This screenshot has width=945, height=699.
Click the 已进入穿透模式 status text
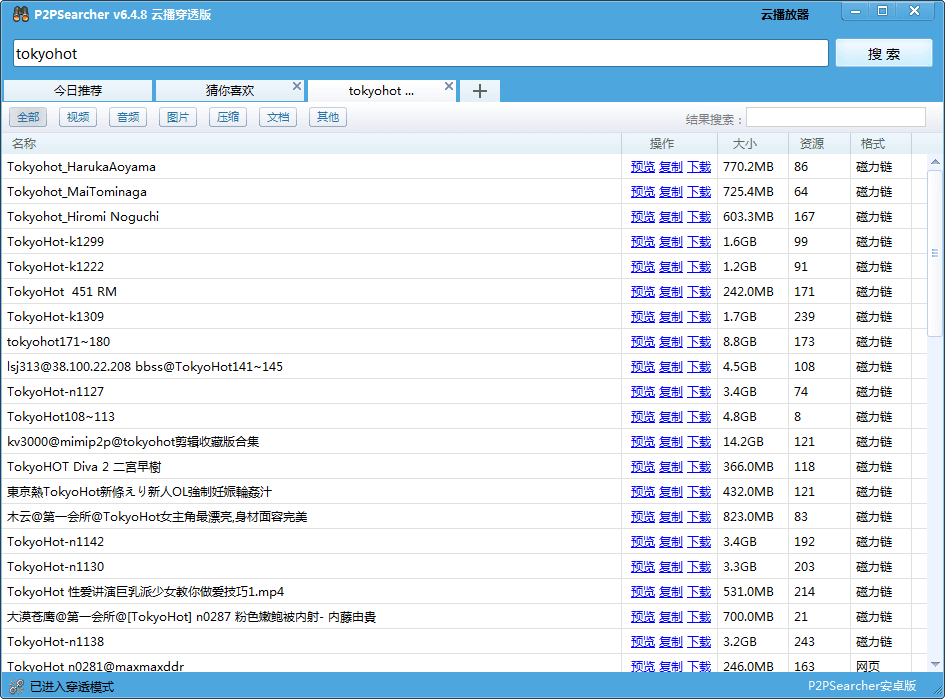[x=72, y=686]
